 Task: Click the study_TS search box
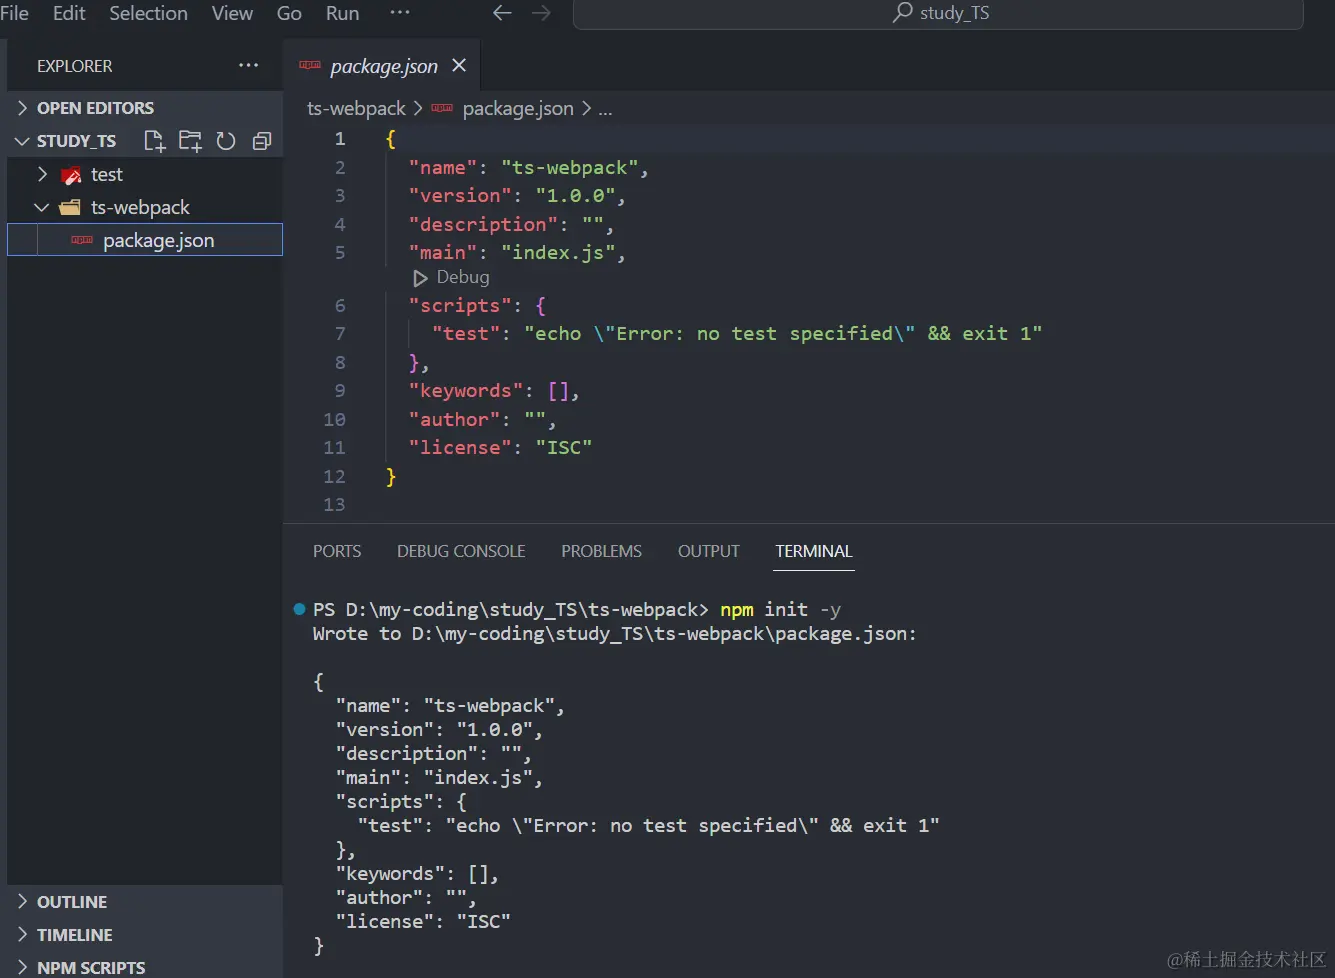[x=938, y=13]
